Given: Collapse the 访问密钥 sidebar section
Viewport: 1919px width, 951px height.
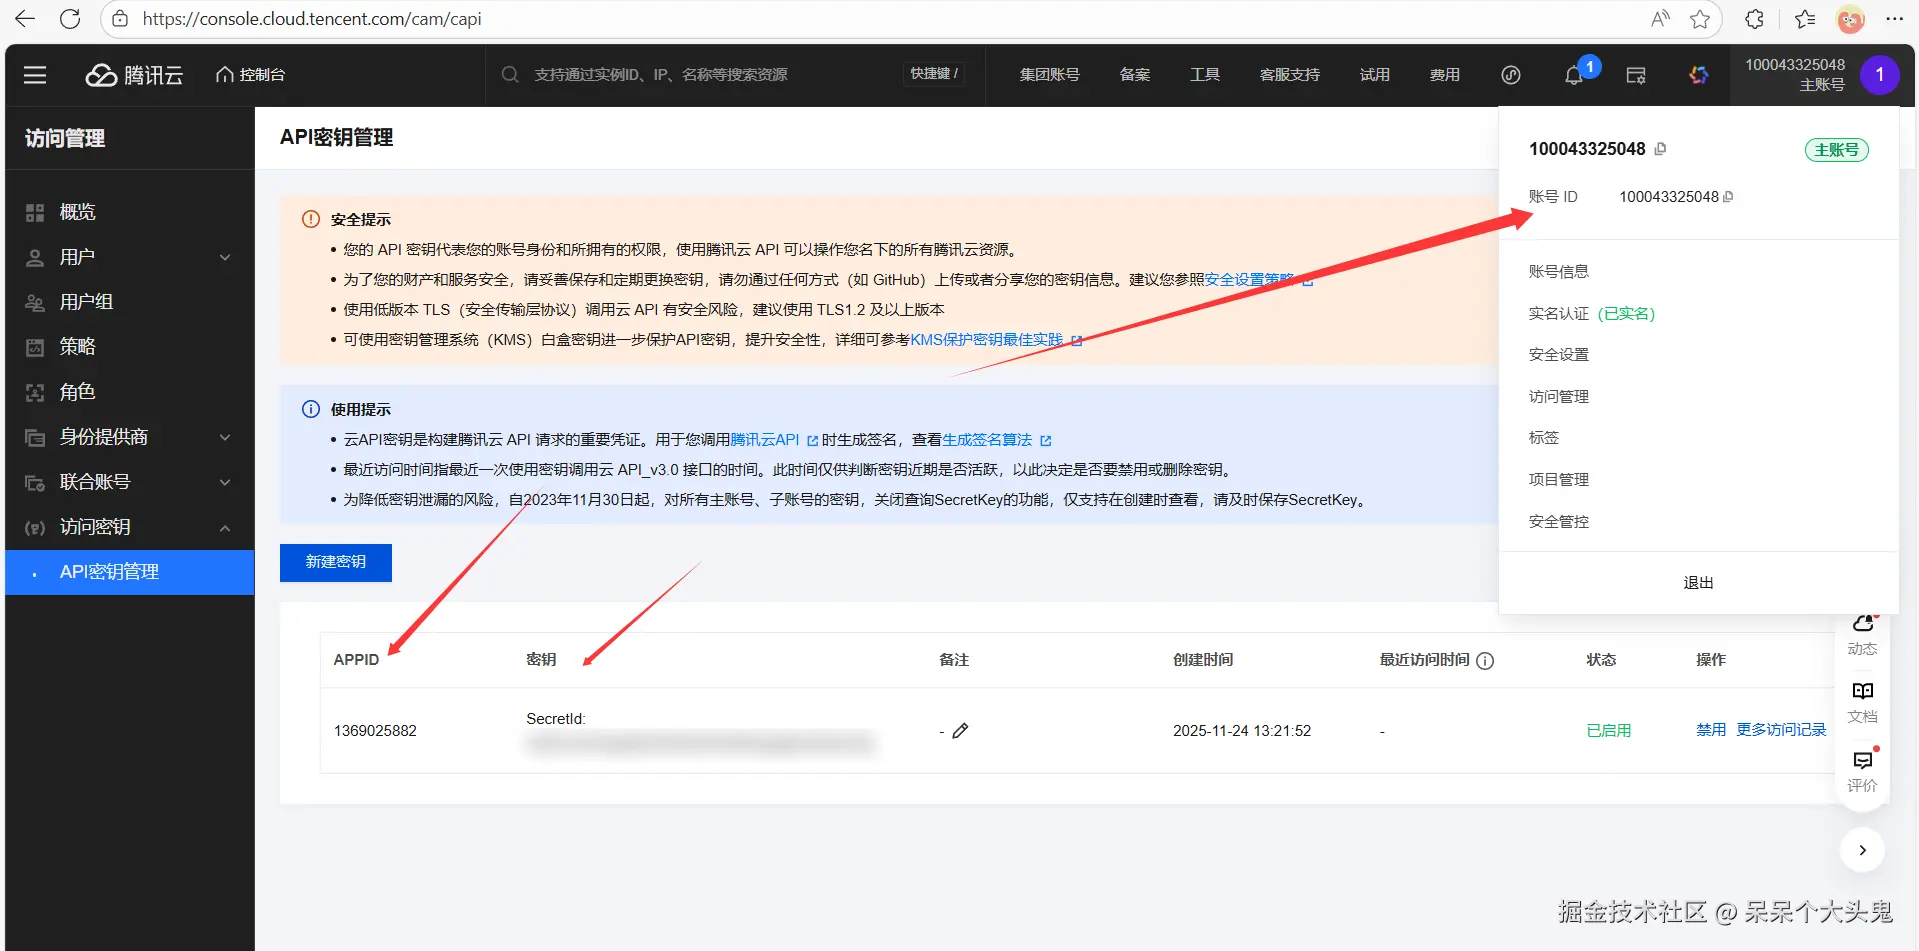Looking at the screenshot, I should [x=130, y=527].
